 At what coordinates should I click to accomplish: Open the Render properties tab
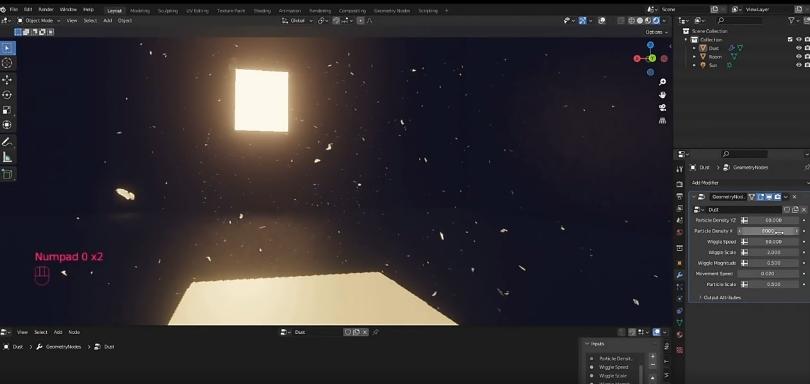coord(680,185)
